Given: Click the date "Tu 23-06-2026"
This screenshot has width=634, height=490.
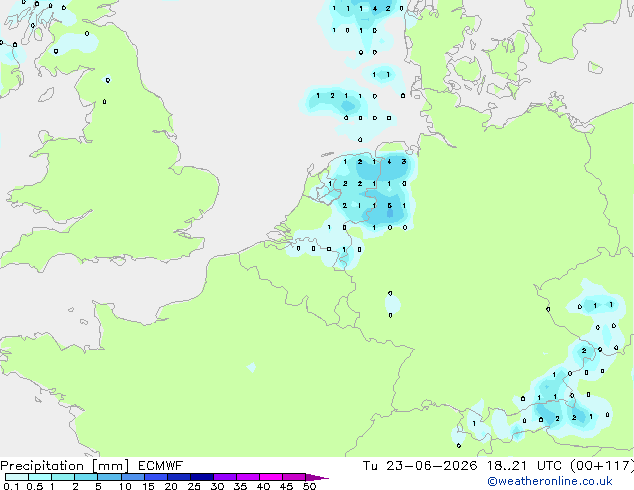Looking at the screenshot, I should tap(420, 466).
